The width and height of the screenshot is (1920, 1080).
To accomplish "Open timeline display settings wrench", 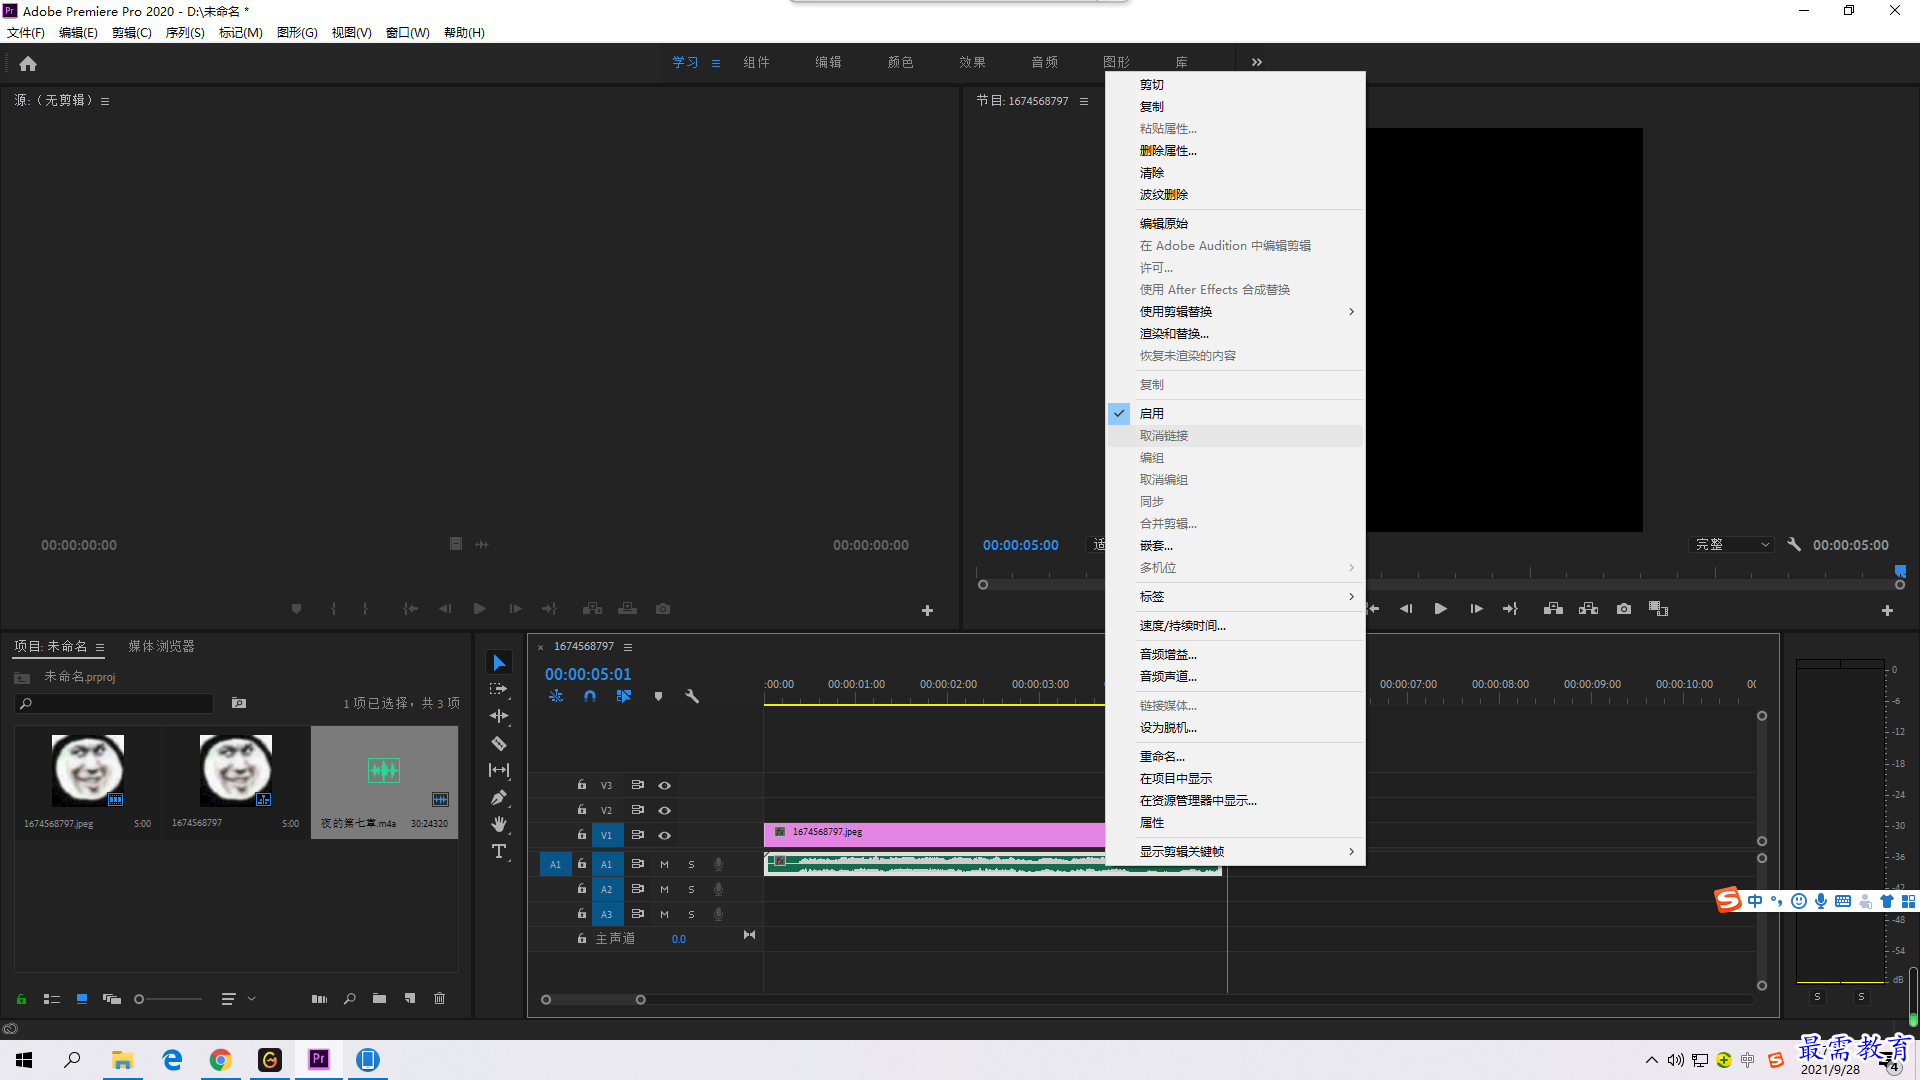I will tap(692, 696).
